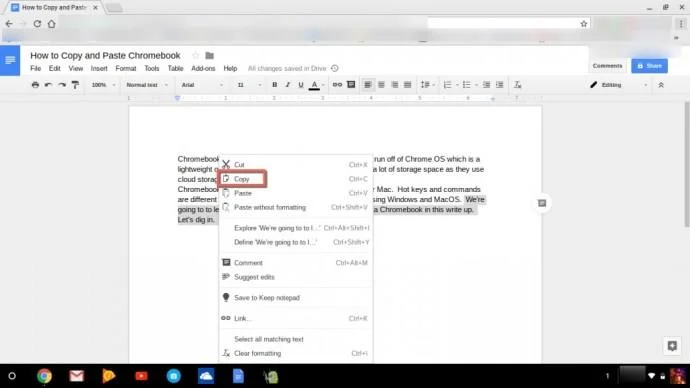Bookmark the page with the star icon

pyautogui.click(x=584, y=24)
